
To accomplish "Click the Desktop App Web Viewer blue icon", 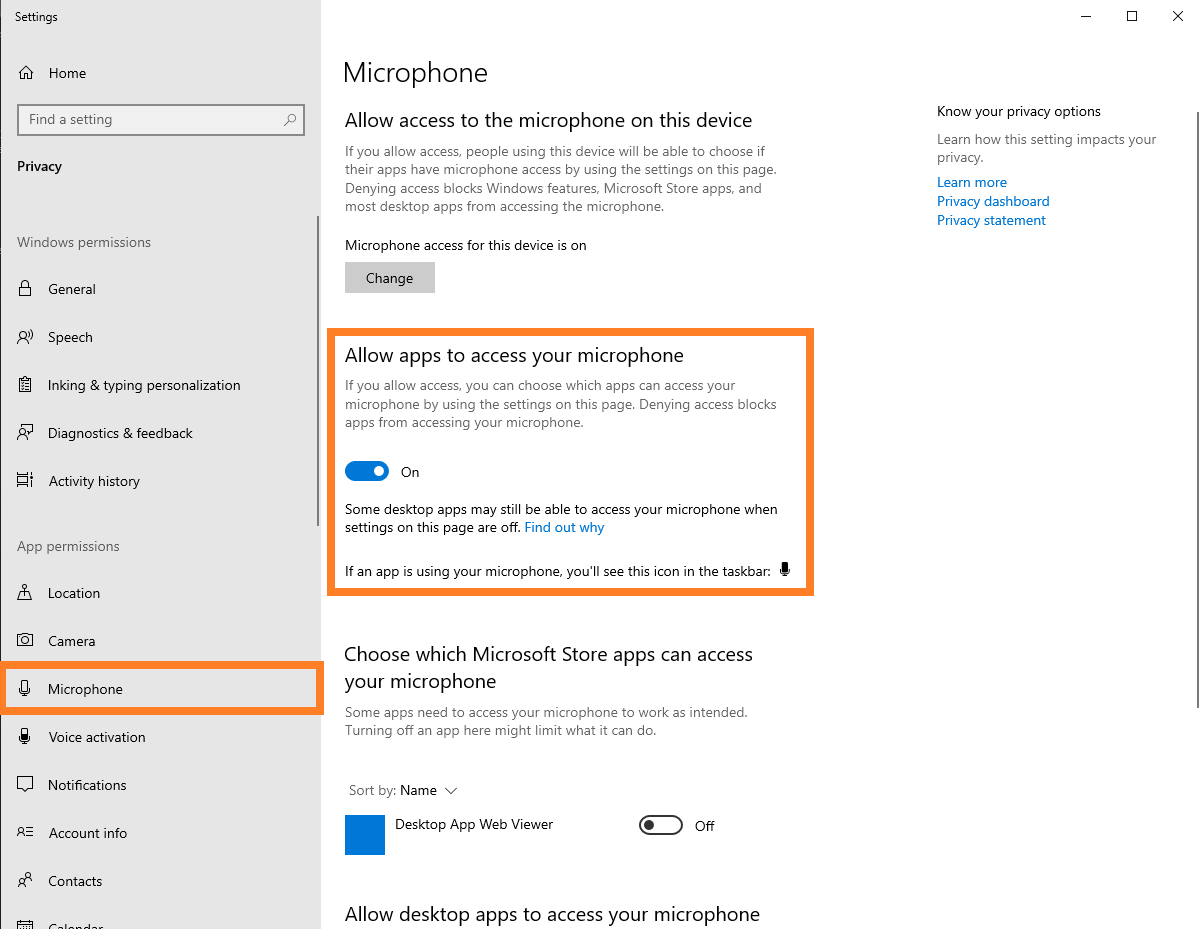I will point(365,835).
